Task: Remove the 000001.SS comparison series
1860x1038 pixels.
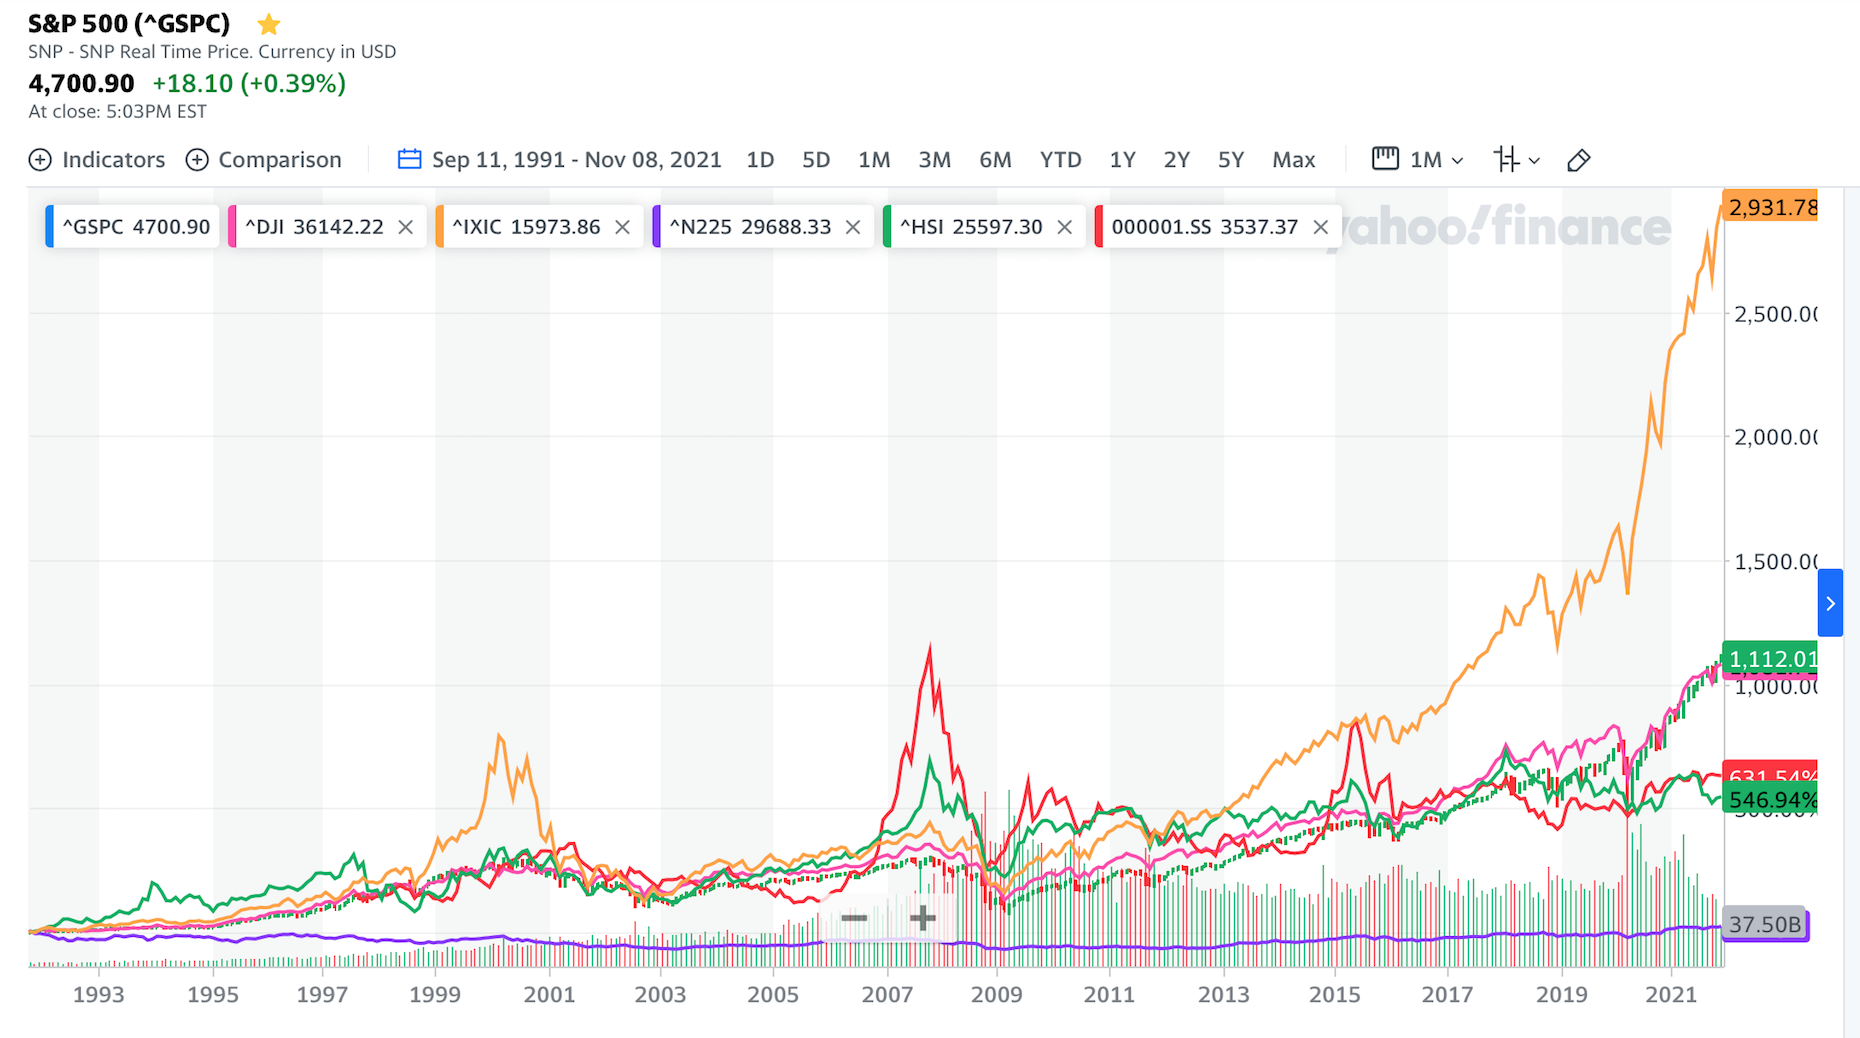Action: pos(1320,227)
